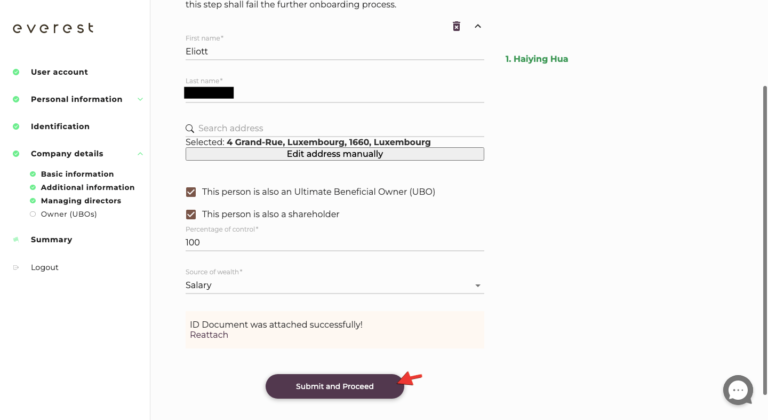
Task: Click Edit address manually button
Action: [334, 154]
